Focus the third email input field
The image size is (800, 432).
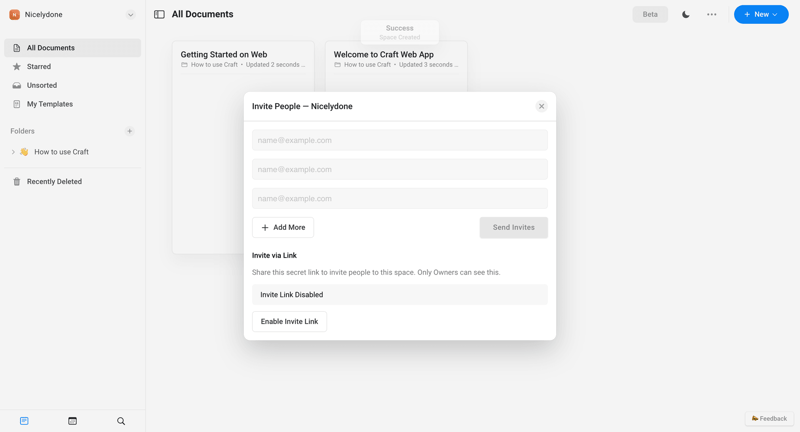399,198
